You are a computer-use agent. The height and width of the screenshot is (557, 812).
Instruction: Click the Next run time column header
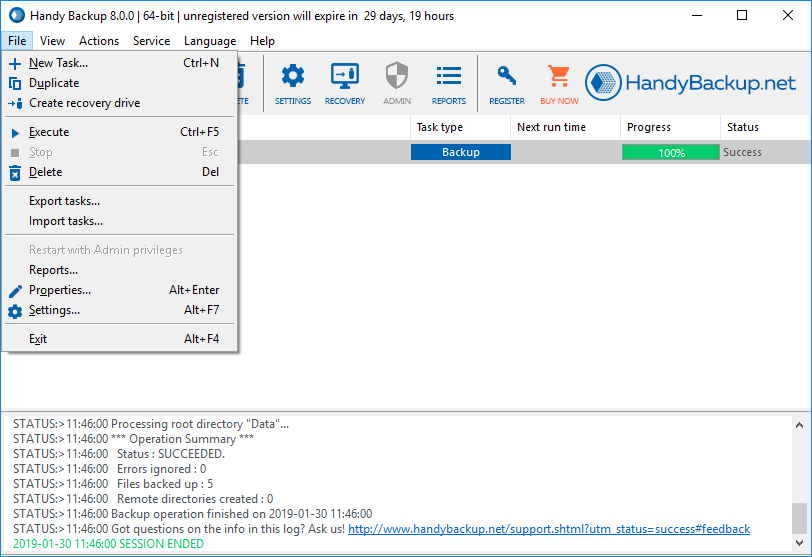[551, 127]
